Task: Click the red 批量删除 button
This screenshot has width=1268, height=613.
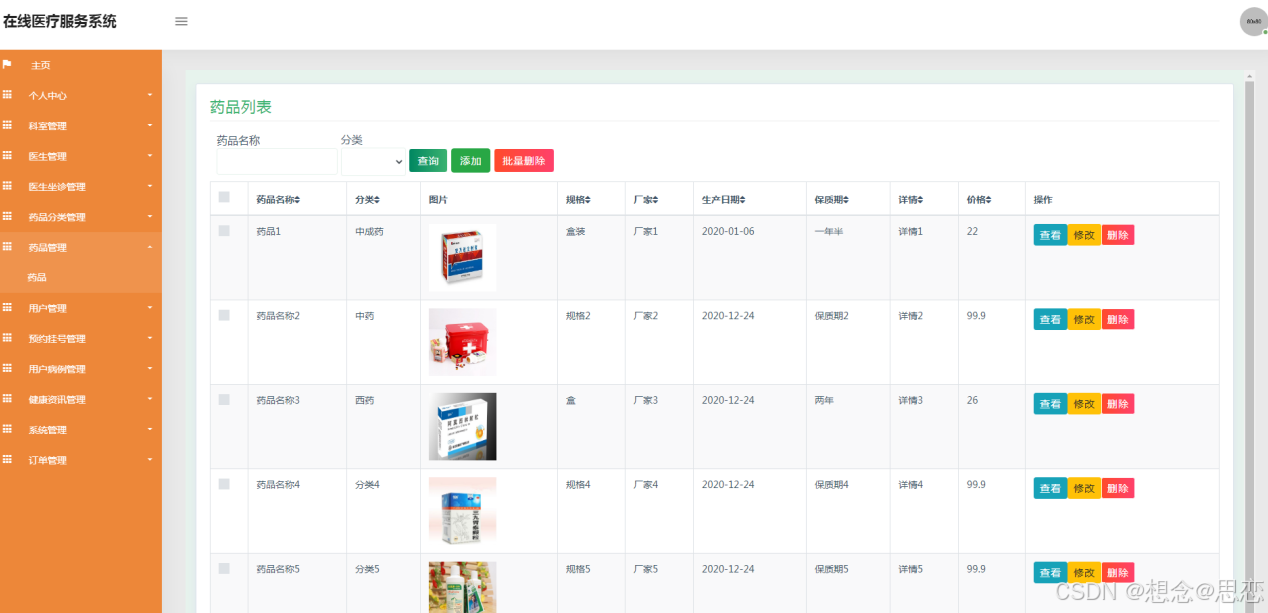Action: click(x=524, y=160)
